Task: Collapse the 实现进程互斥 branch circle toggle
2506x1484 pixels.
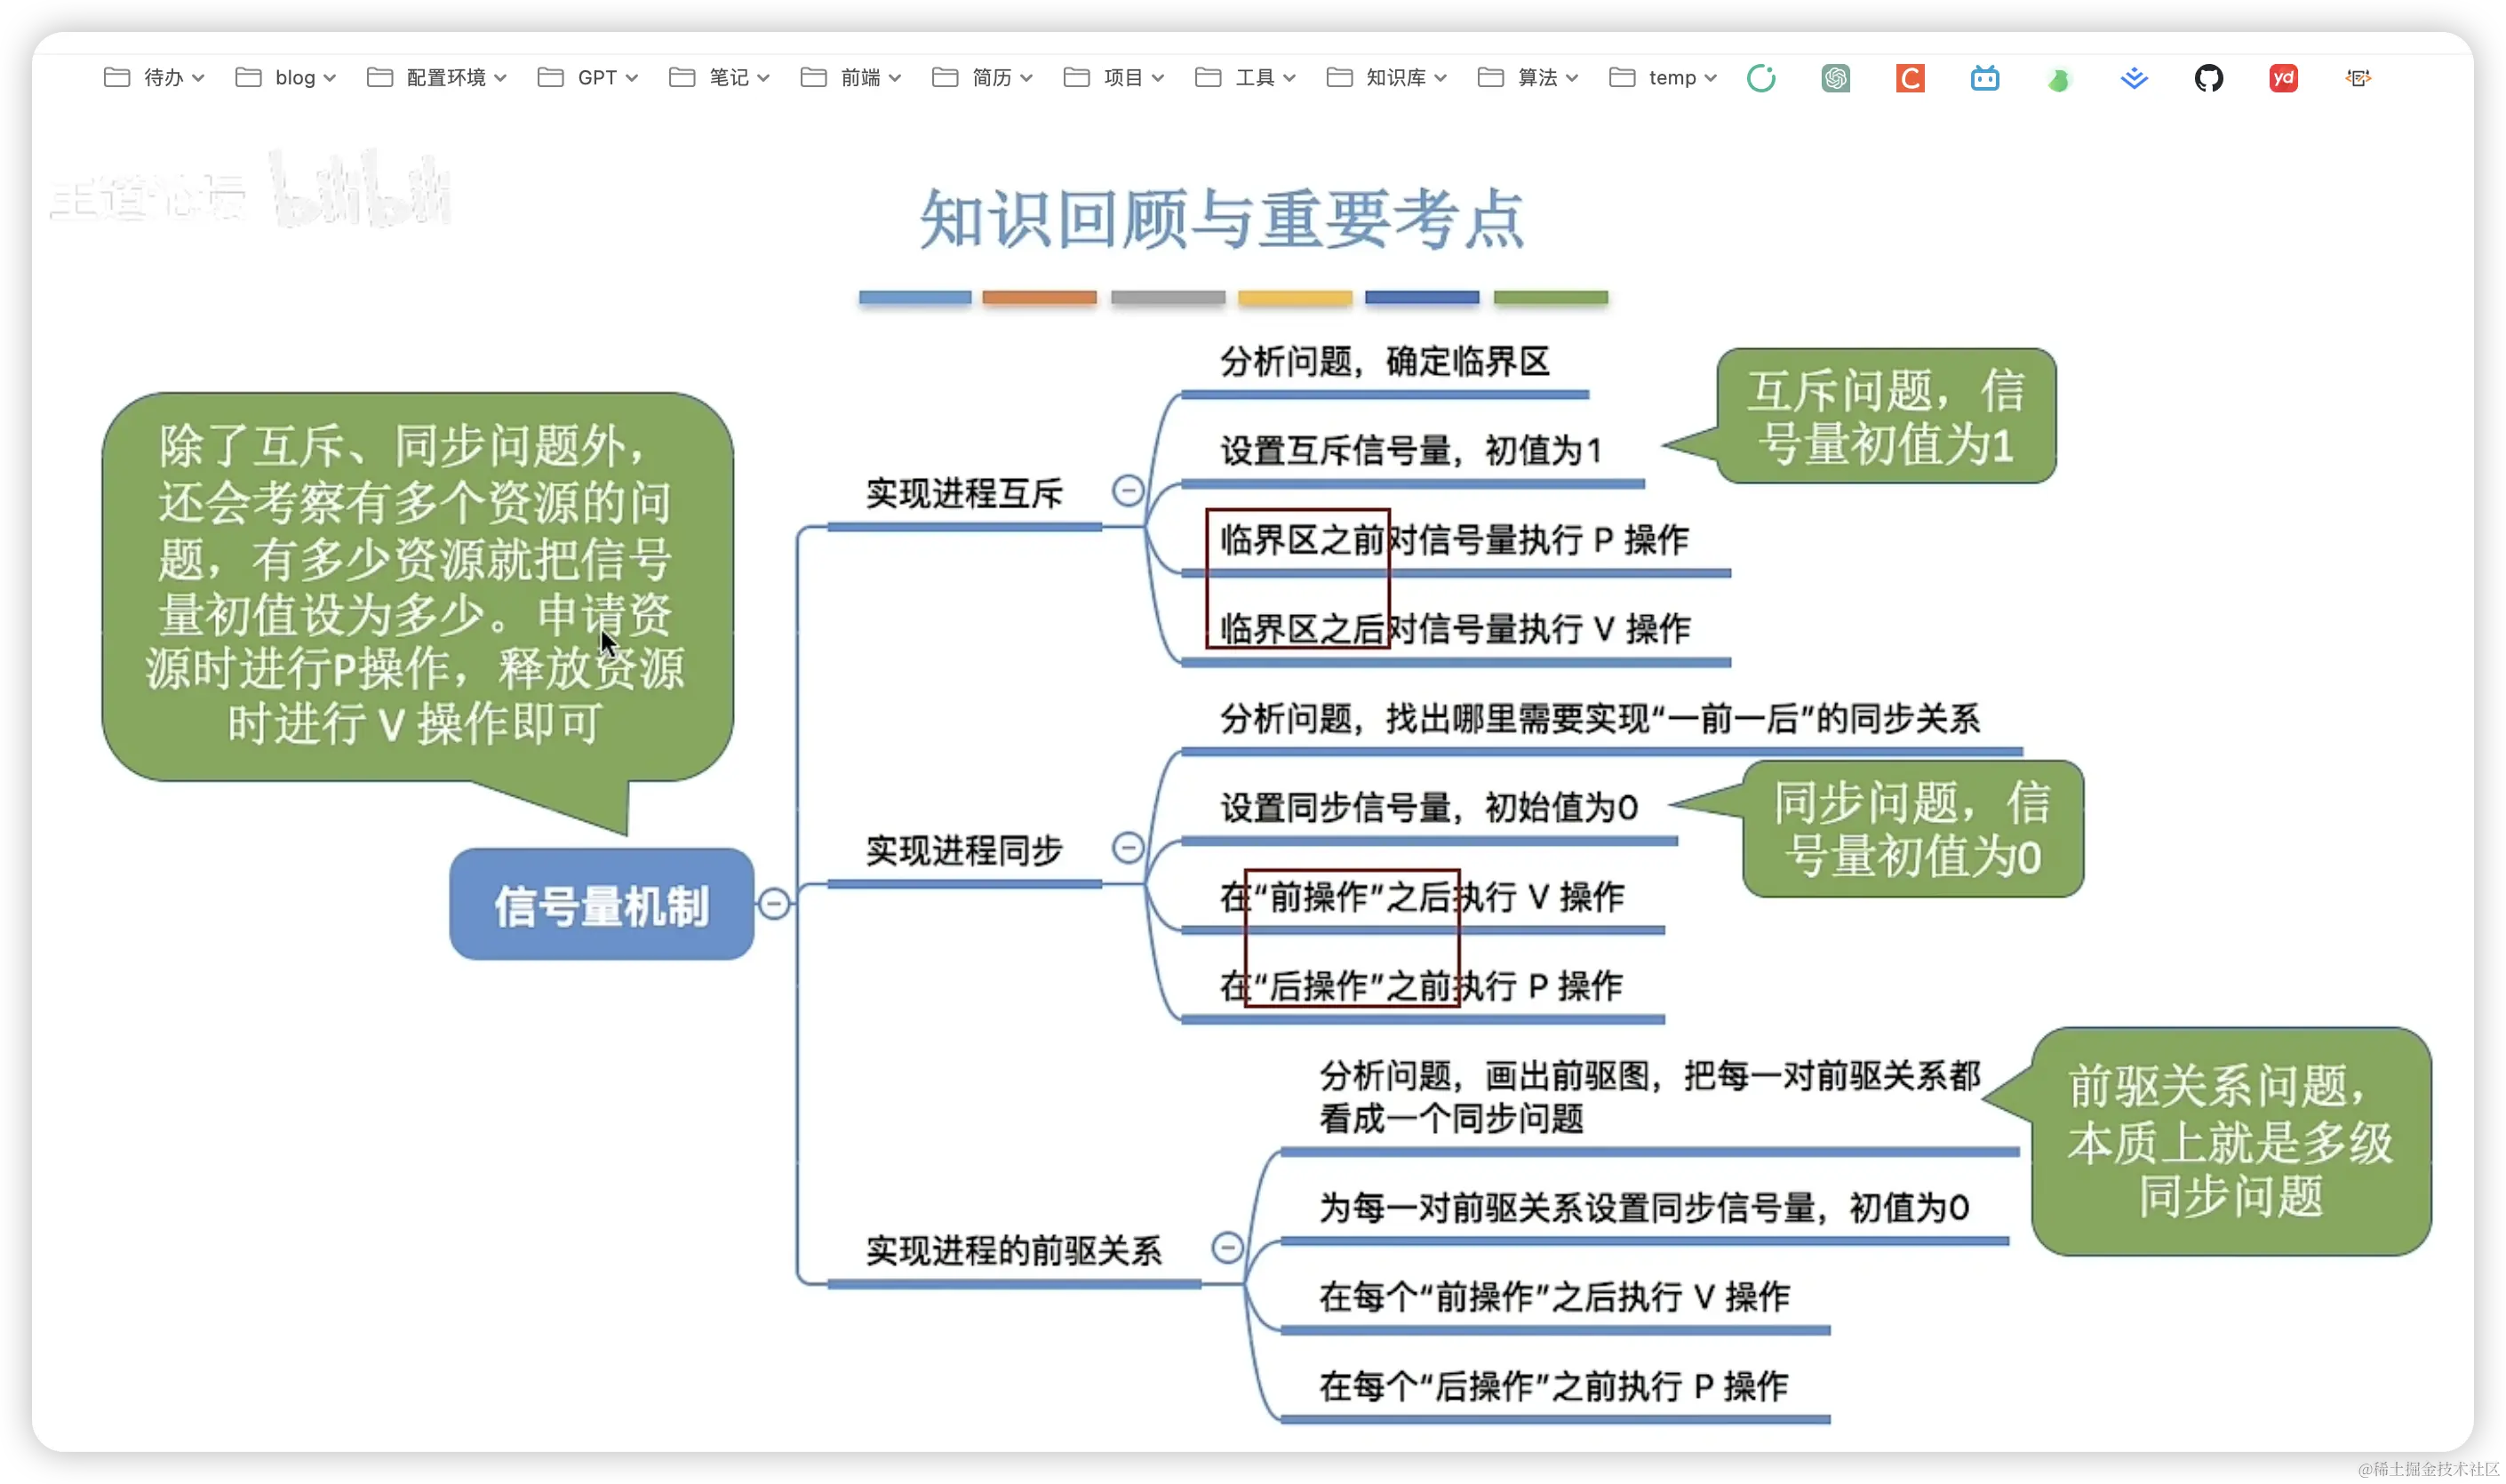Action: (x=1128, y=490)
